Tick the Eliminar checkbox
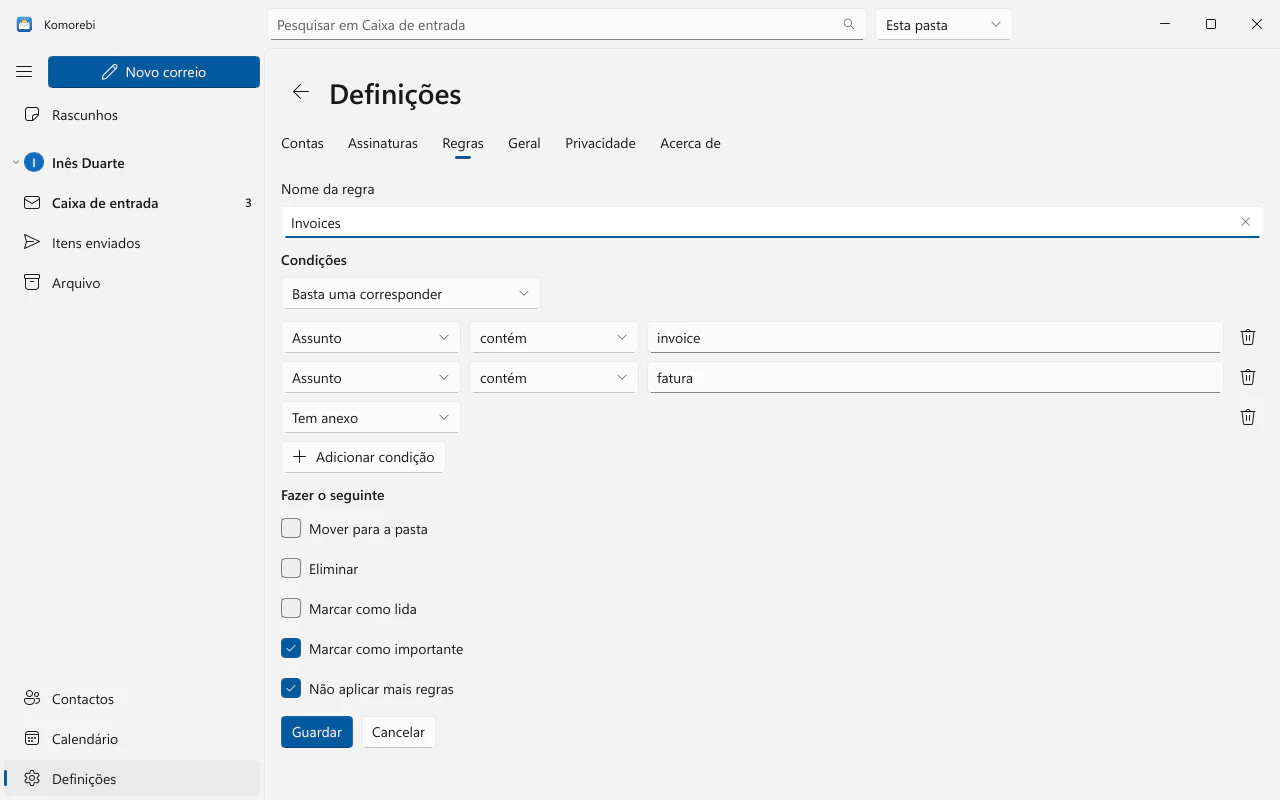1280x800 pixels. 291,568
